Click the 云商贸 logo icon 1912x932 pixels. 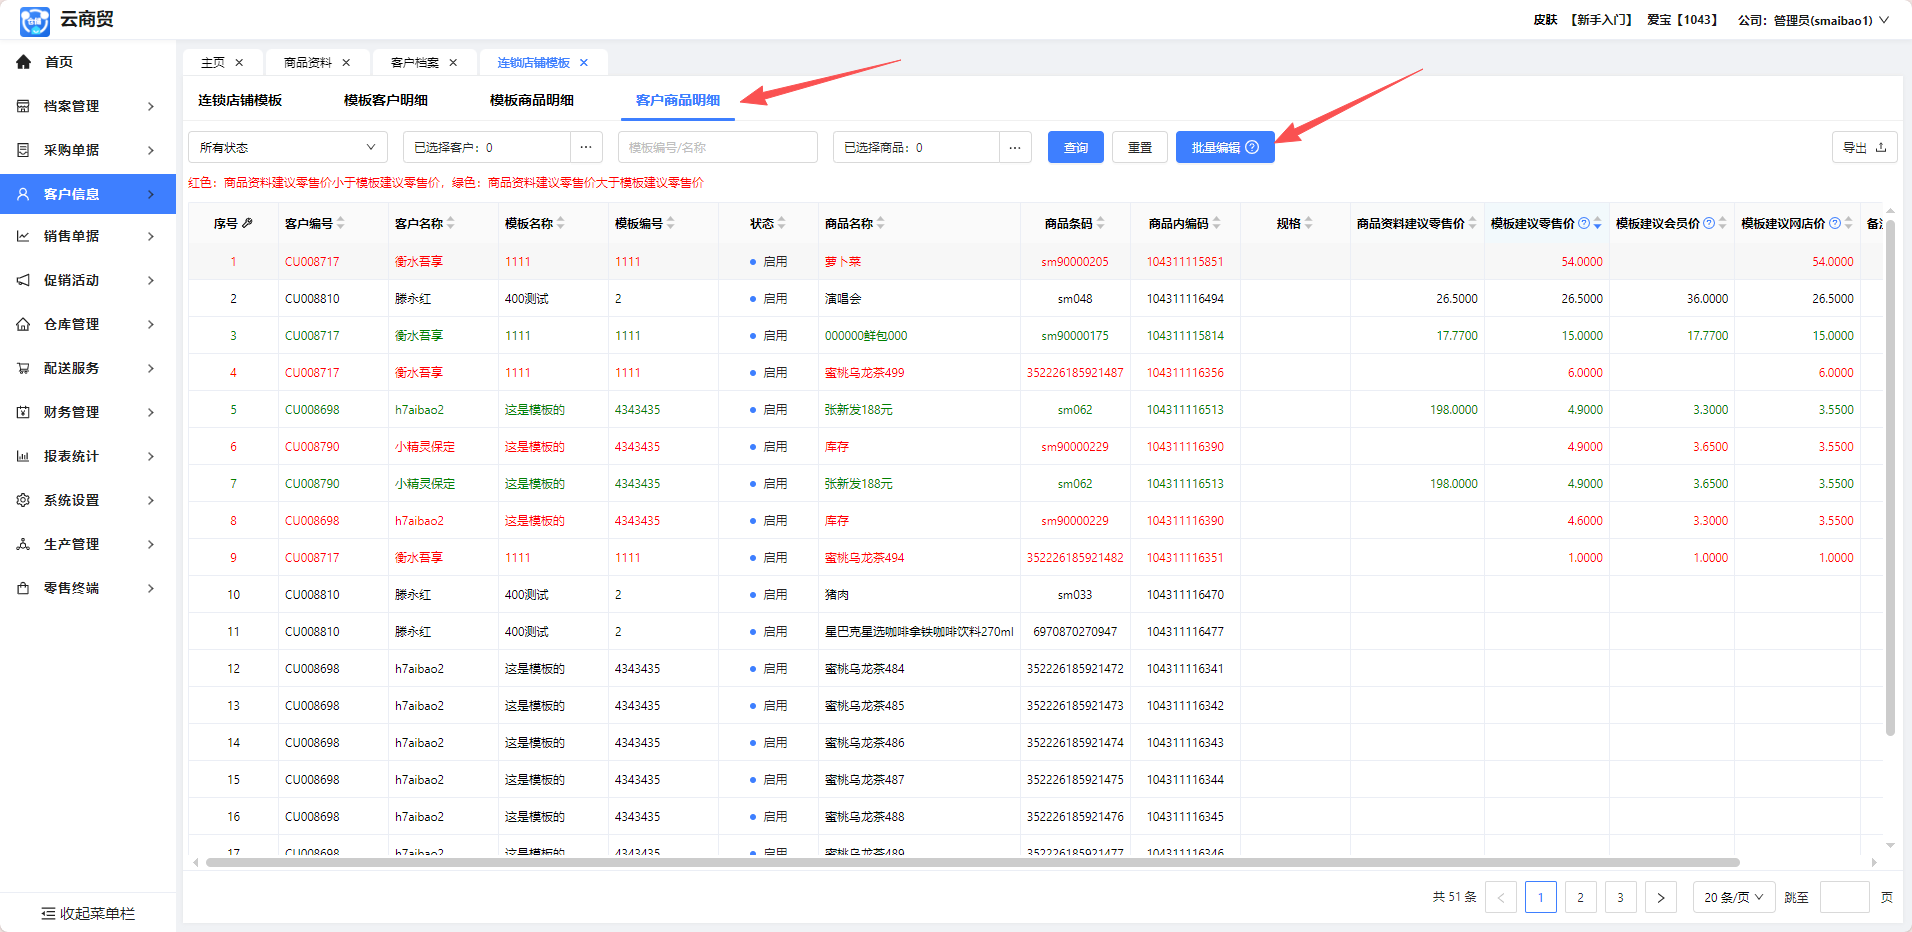click(34, 20)
